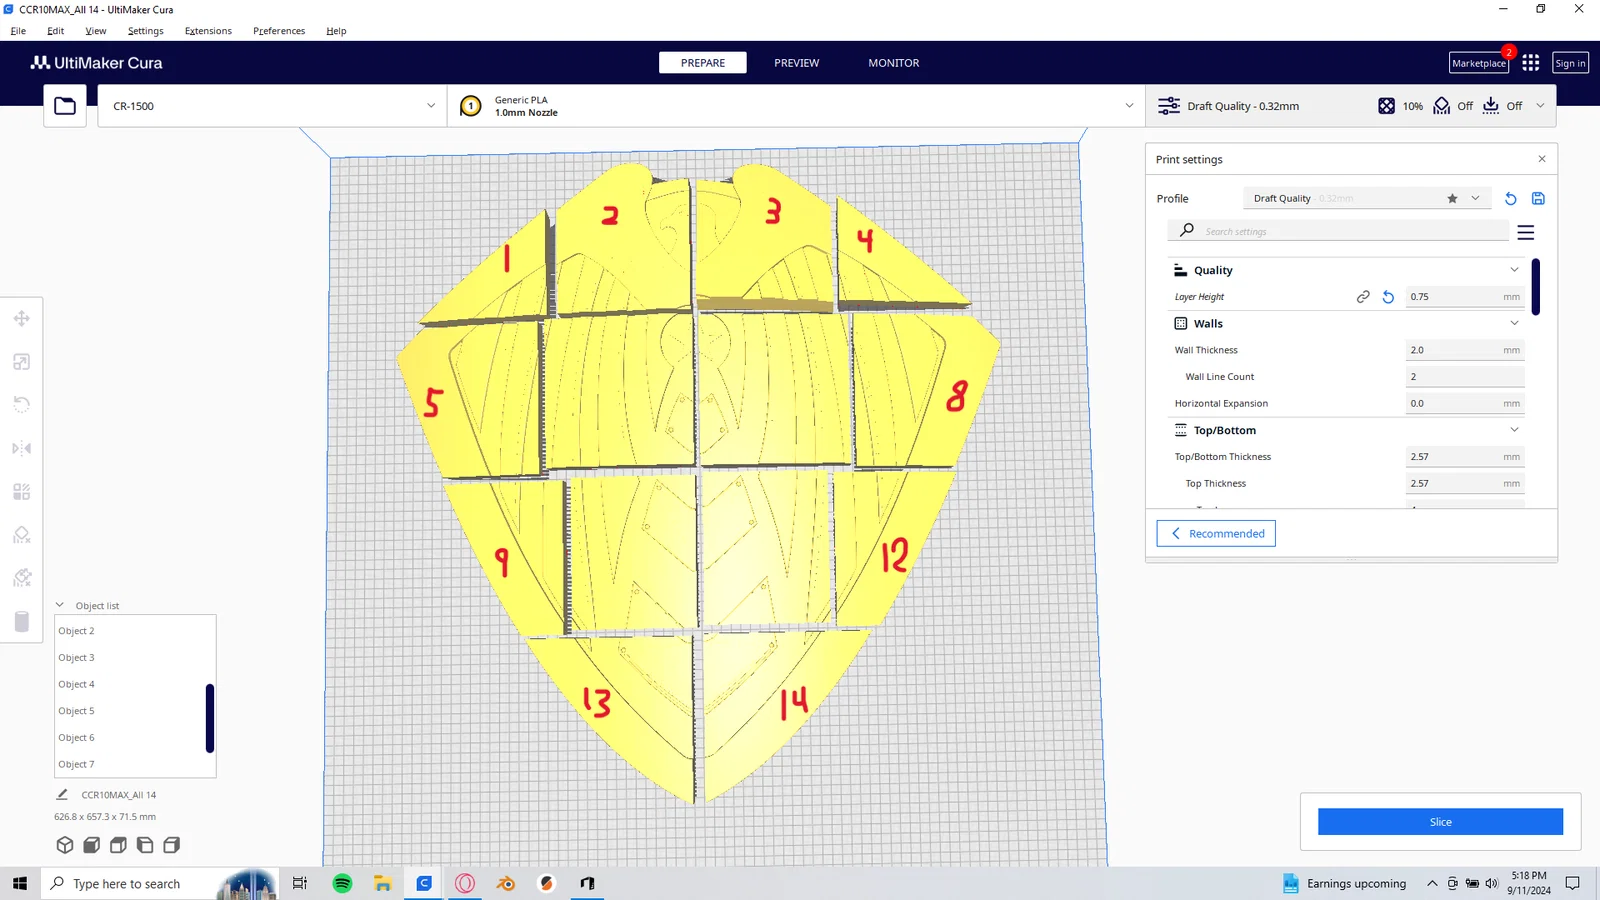Click the pencil rename job icon
Screen dimensions: 1600x900
pyautogui.click(x=62, y=794)
